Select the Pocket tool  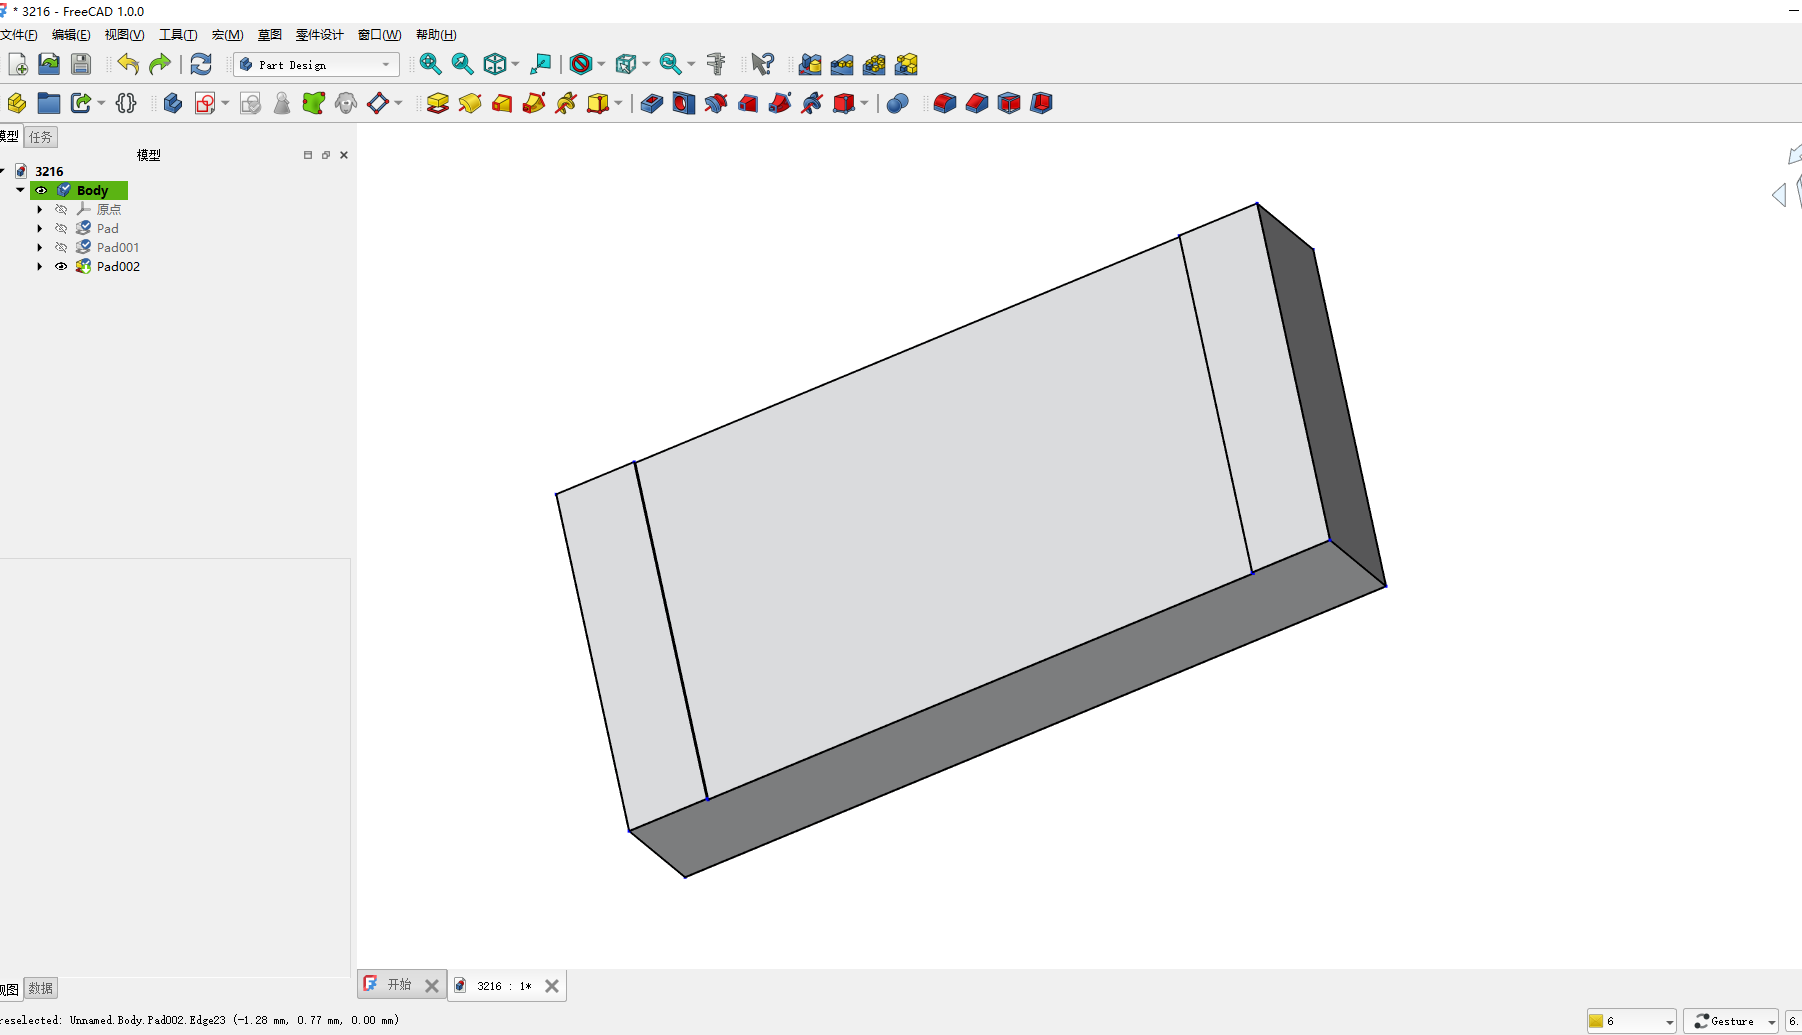tap(652, 103)
